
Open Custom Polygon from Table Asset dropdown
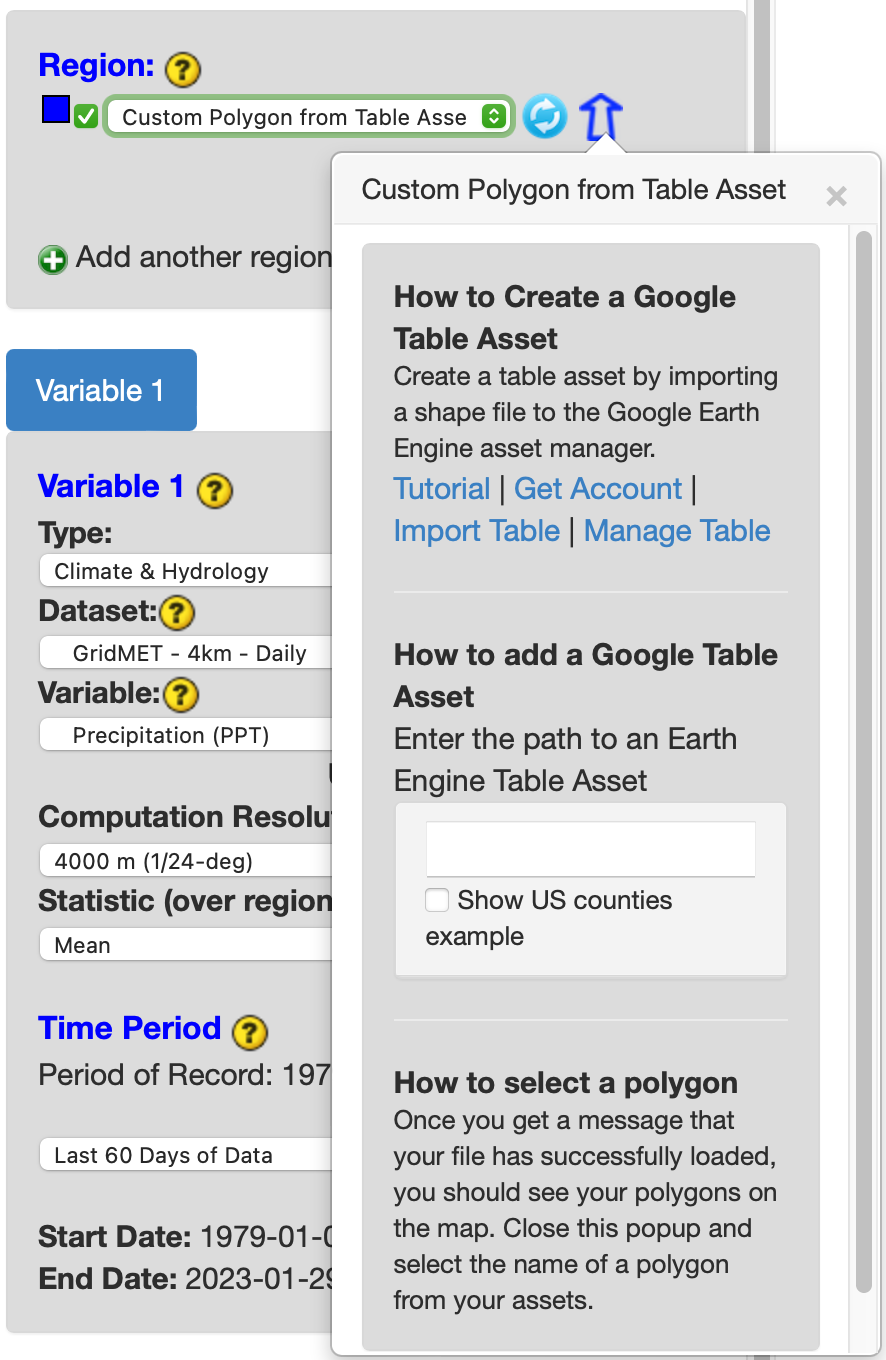308,117
